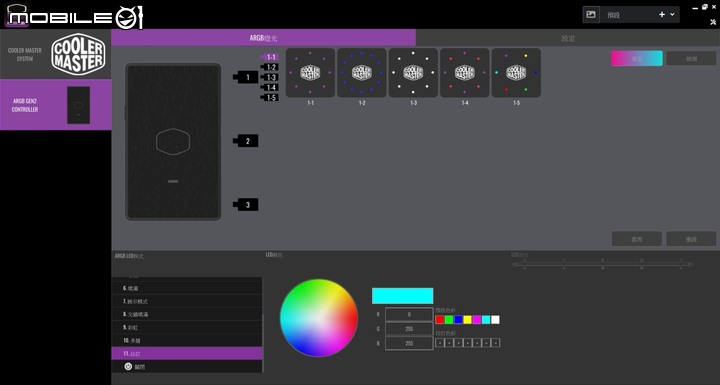The image size is (720, 385).
Task: Click the G value field
Action: (409, 329)
